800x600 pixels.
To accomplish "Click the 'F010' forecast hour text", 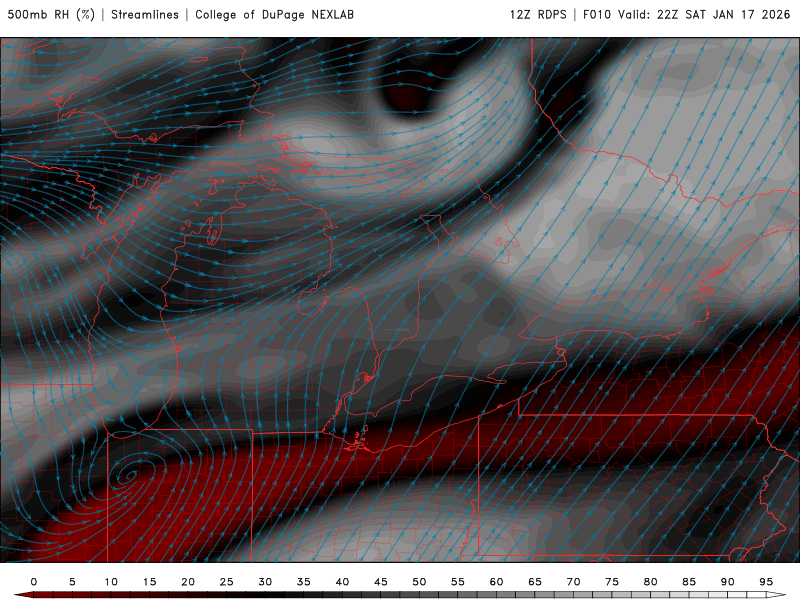I will coord(596,15).
